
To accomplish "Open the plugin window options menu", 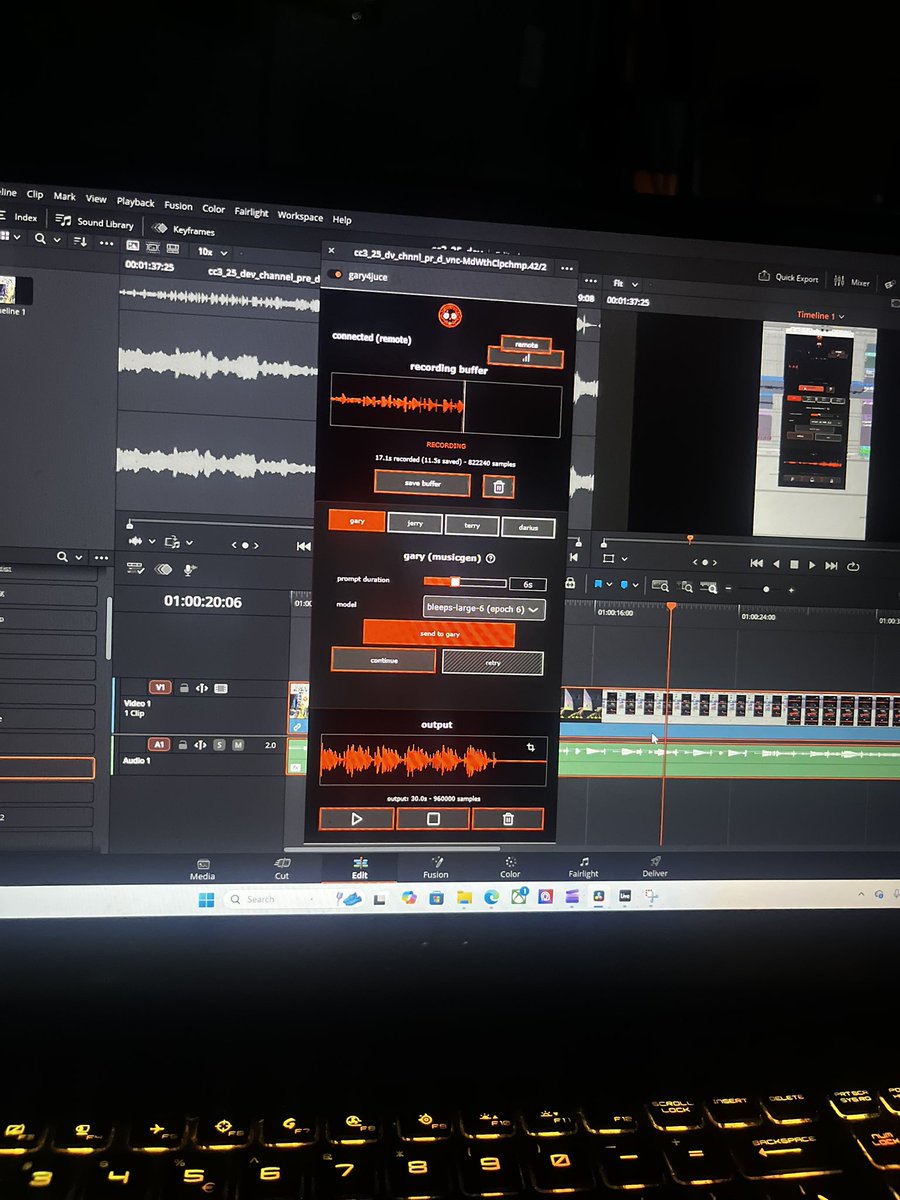I will click(567, 268).
